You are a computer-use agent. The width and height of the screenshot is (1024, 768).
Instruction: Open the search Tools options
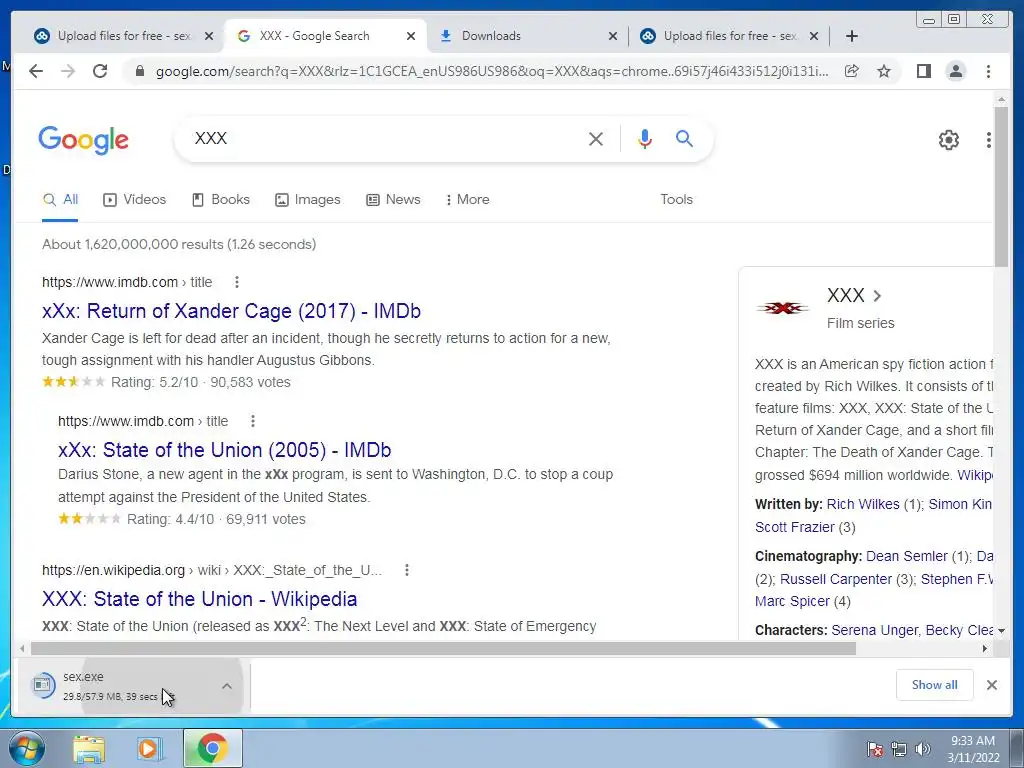pyautogui.click(x=676, y=199)
